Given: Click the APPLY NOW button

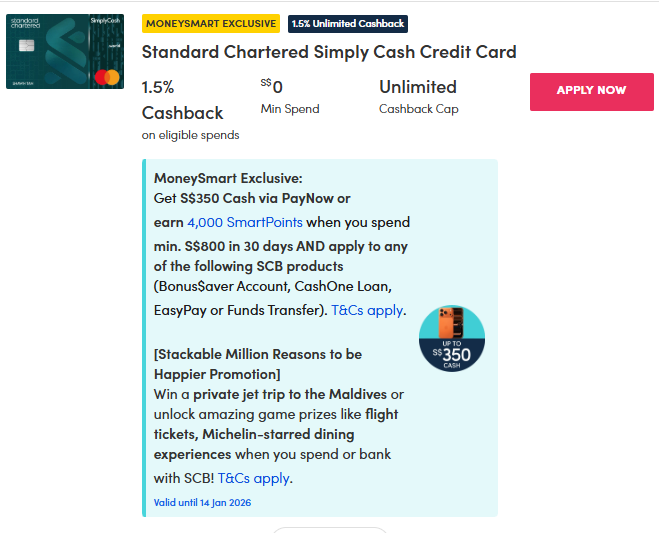Looking at the screenshot, I should 591,91.
